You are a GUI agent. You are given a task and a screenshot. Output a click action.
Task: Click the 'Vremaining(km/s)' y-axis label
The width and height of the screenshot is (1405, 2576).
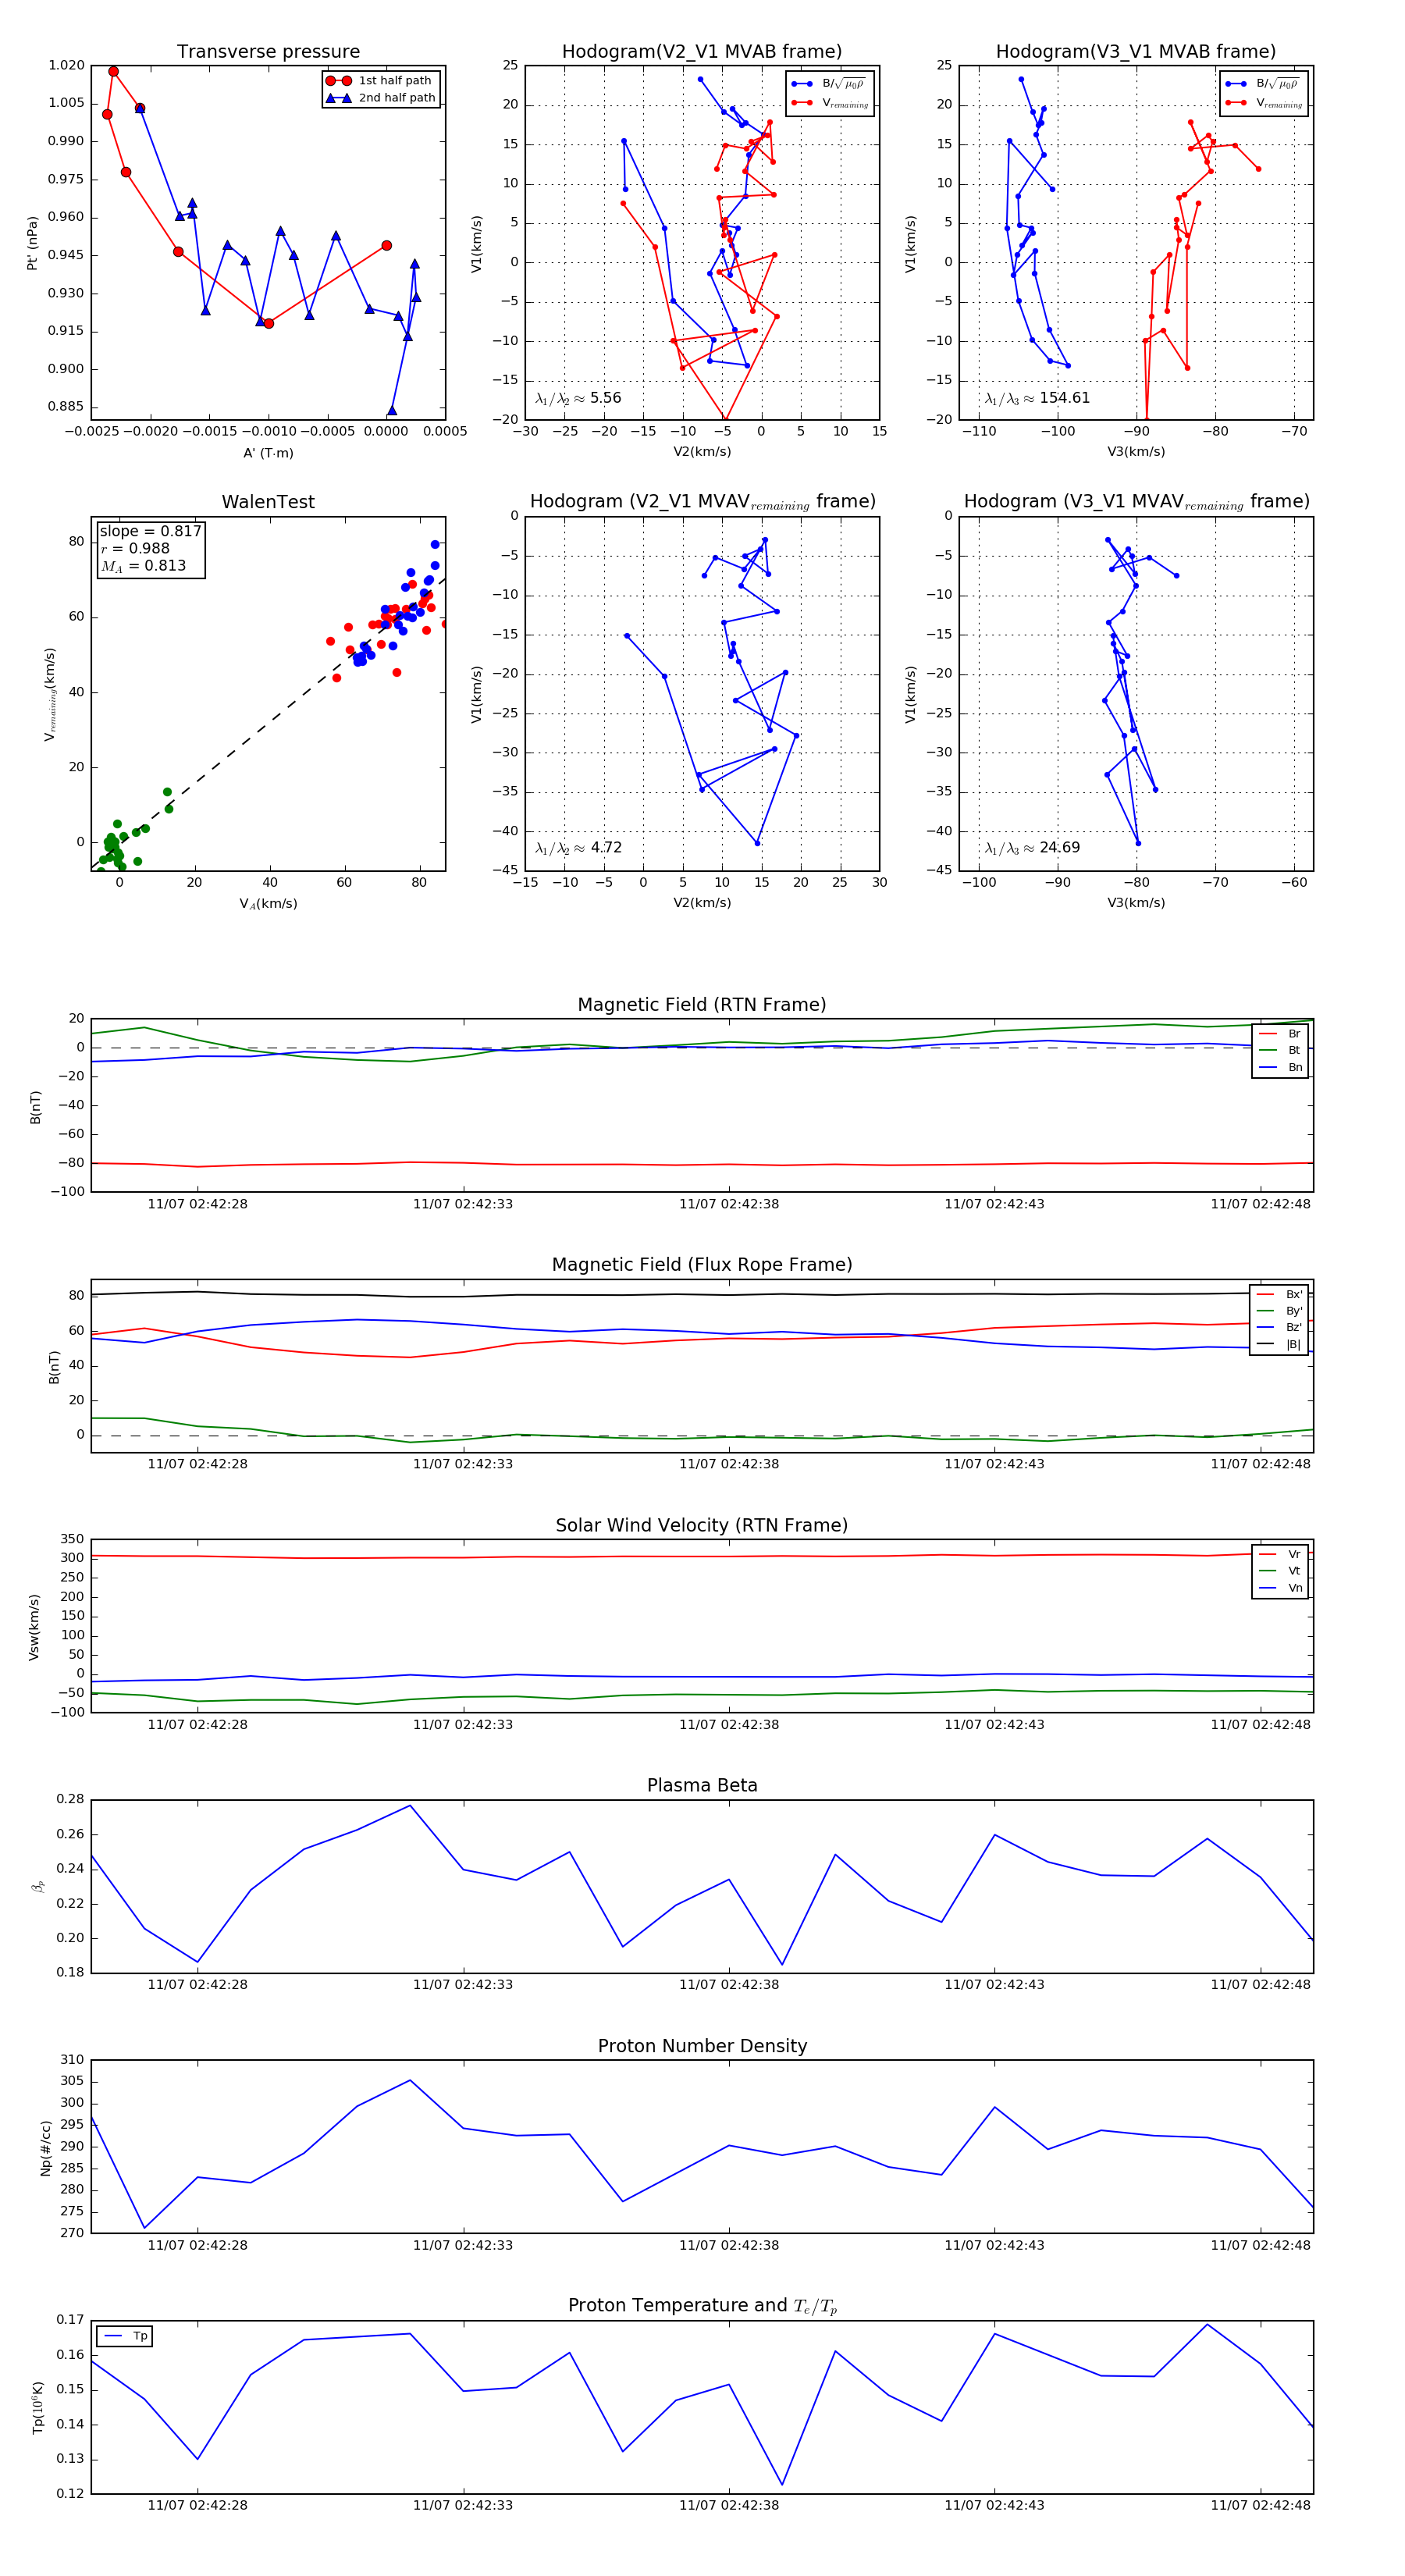(x=50, y=694)
